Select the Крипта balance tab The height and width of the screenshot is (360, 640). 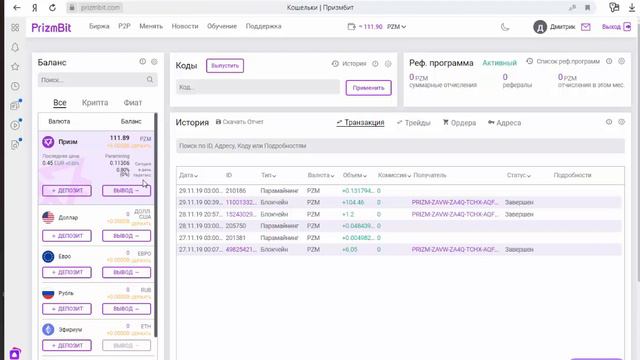click(95, 103)
